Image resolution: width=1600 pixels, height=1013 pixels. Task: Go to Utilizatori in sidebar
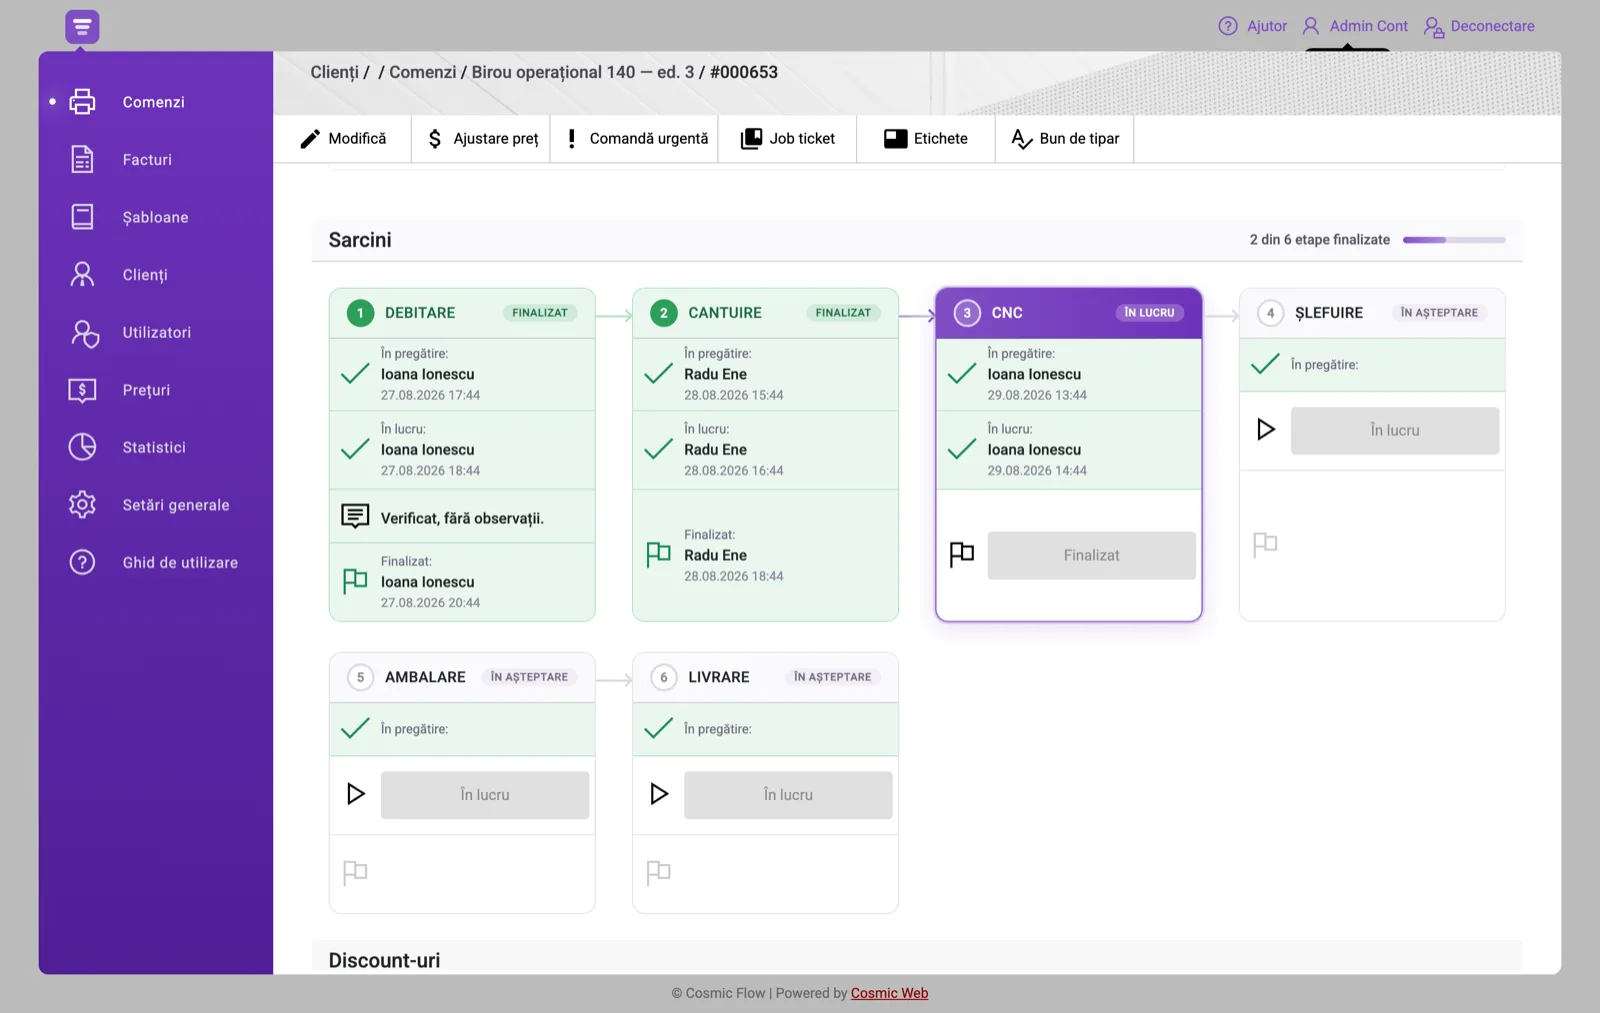(156, 332)
